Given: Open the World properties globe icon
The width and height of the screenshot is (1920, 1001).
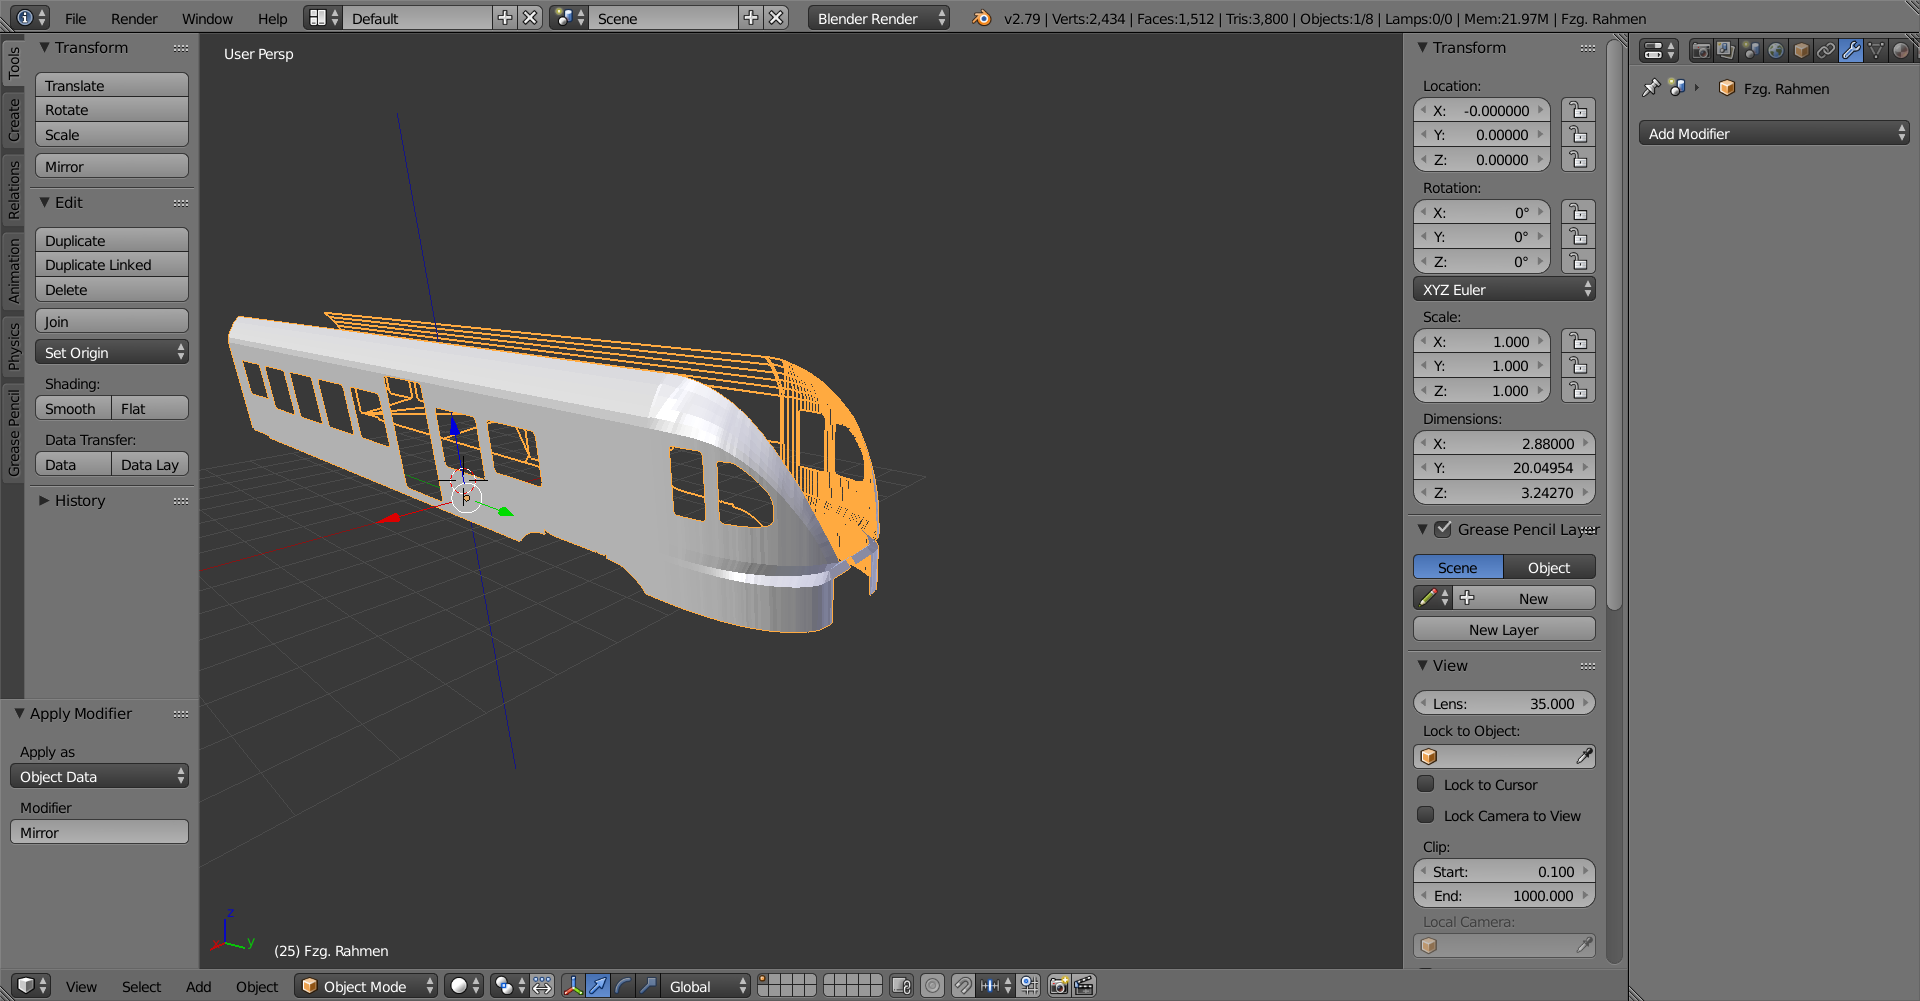Looking at the screenshot, I should pos(1776,51).
